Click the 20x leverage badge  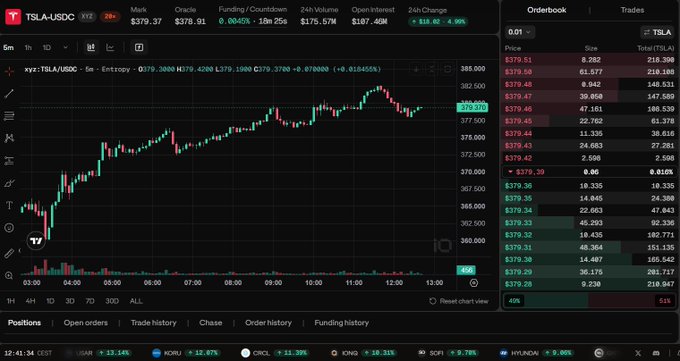110,17
